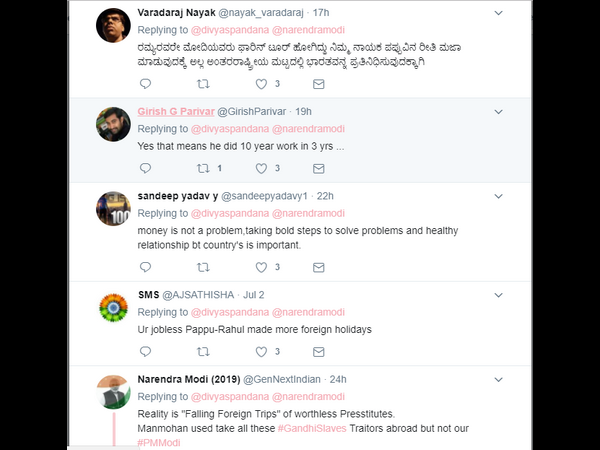Viewport: 600px width, 450px height.
Task: Like sandeep yadav y's tweet
Action: (x=262, y=267)
